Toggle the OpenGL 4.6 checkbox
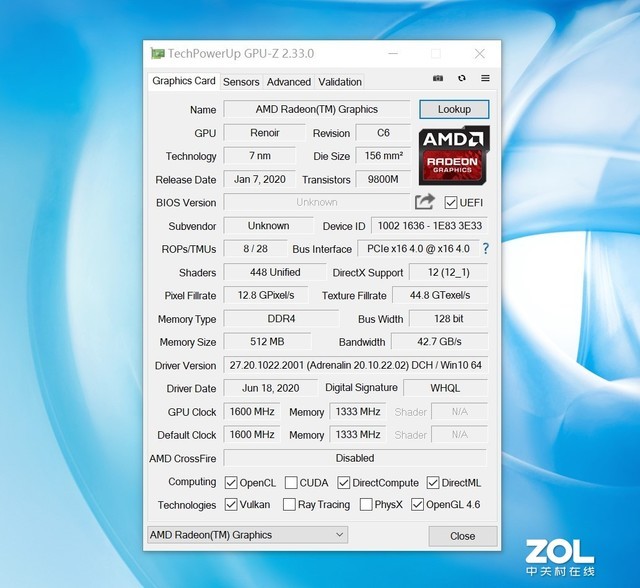 pyautogui.click(x=418, y=504)
